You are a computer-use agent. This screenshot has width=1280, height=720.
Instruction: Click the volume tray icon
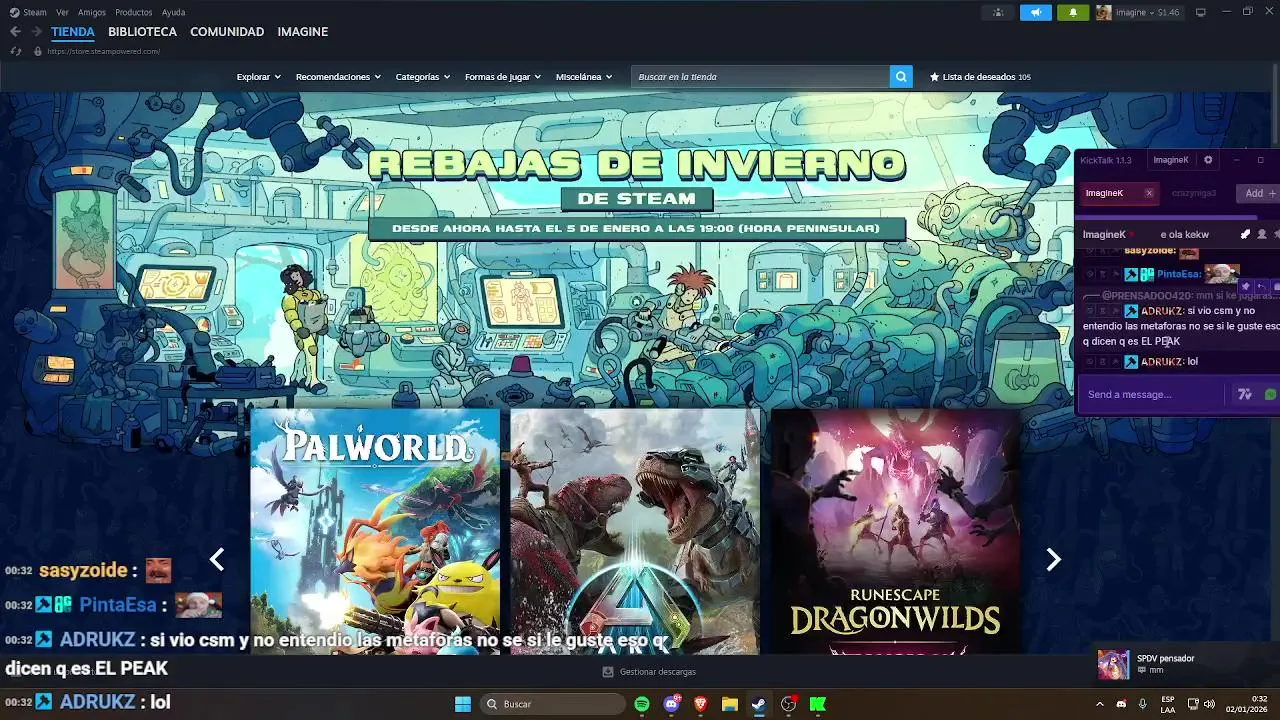(x=1209, y=704)
